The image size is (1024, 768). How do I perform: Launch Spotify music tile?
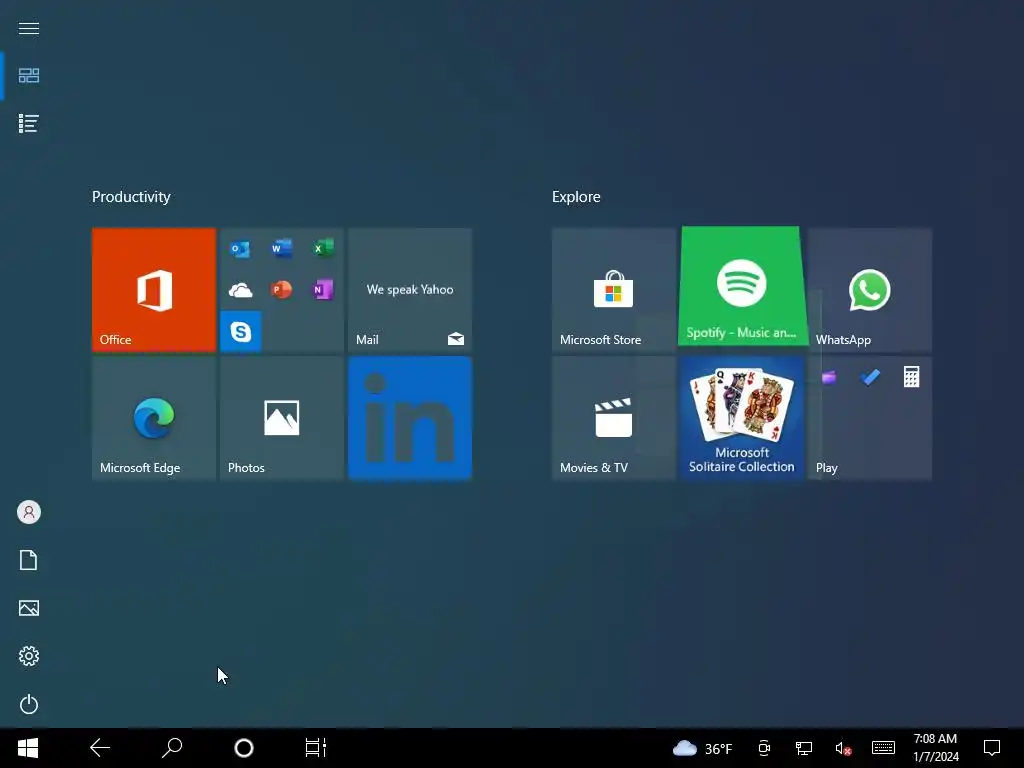(742, 285)
